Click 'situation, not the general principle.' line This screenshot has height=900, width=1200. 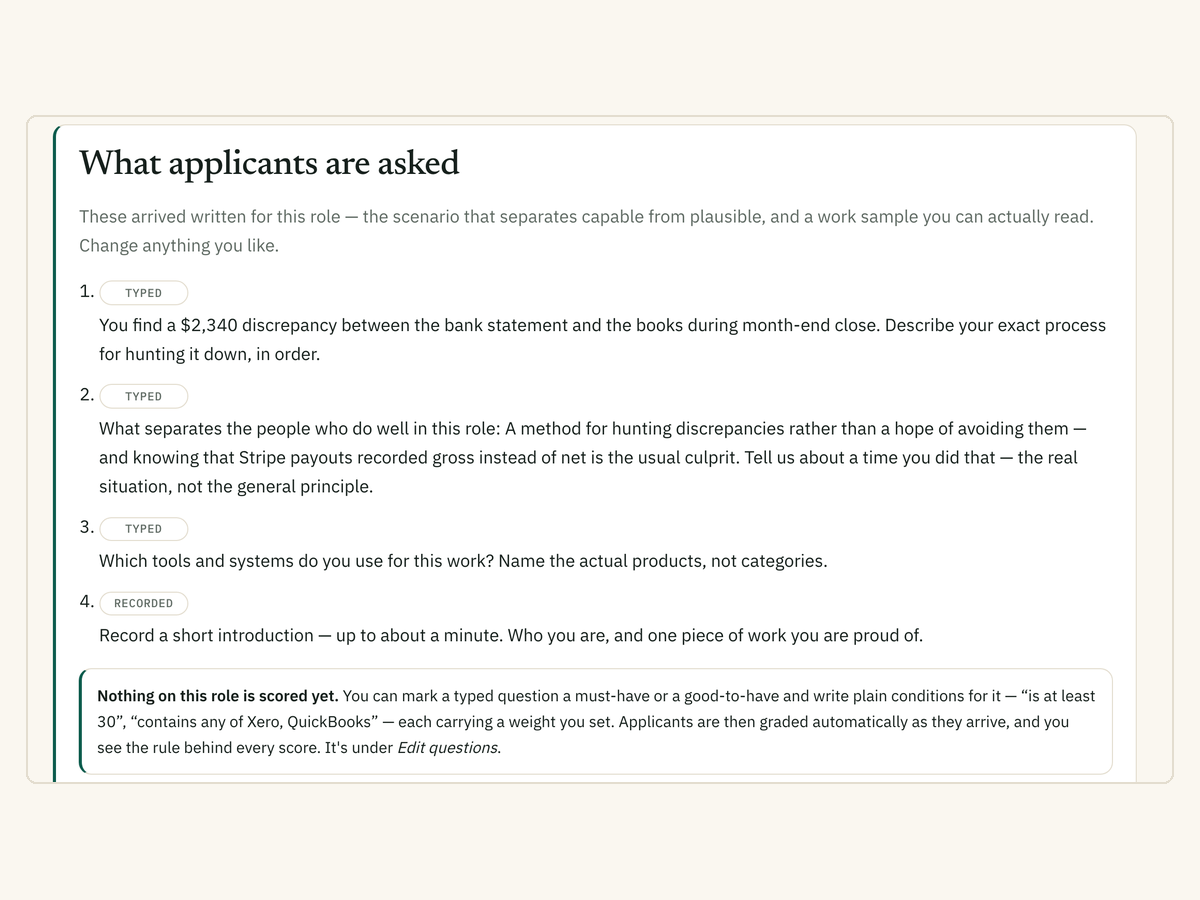pyautogui.click(x=236, y=487)
